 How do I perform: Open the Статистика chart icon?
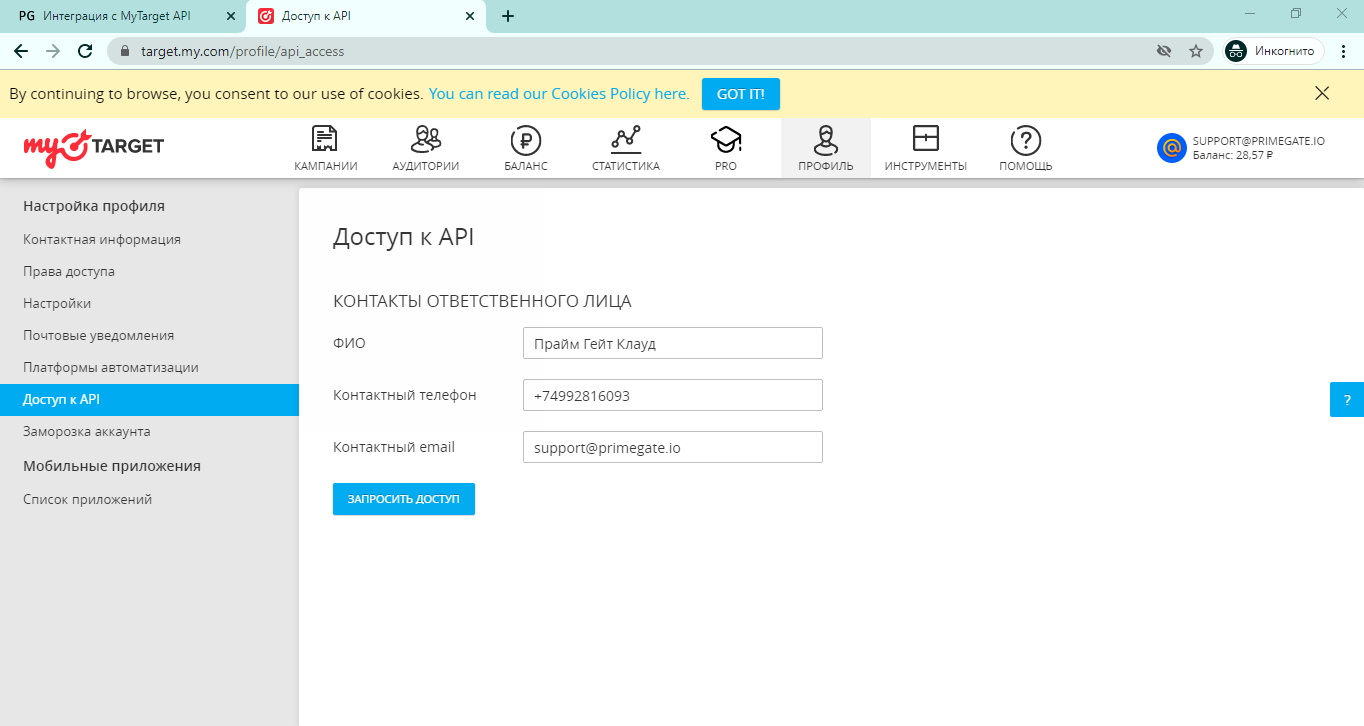click(625, 139)
